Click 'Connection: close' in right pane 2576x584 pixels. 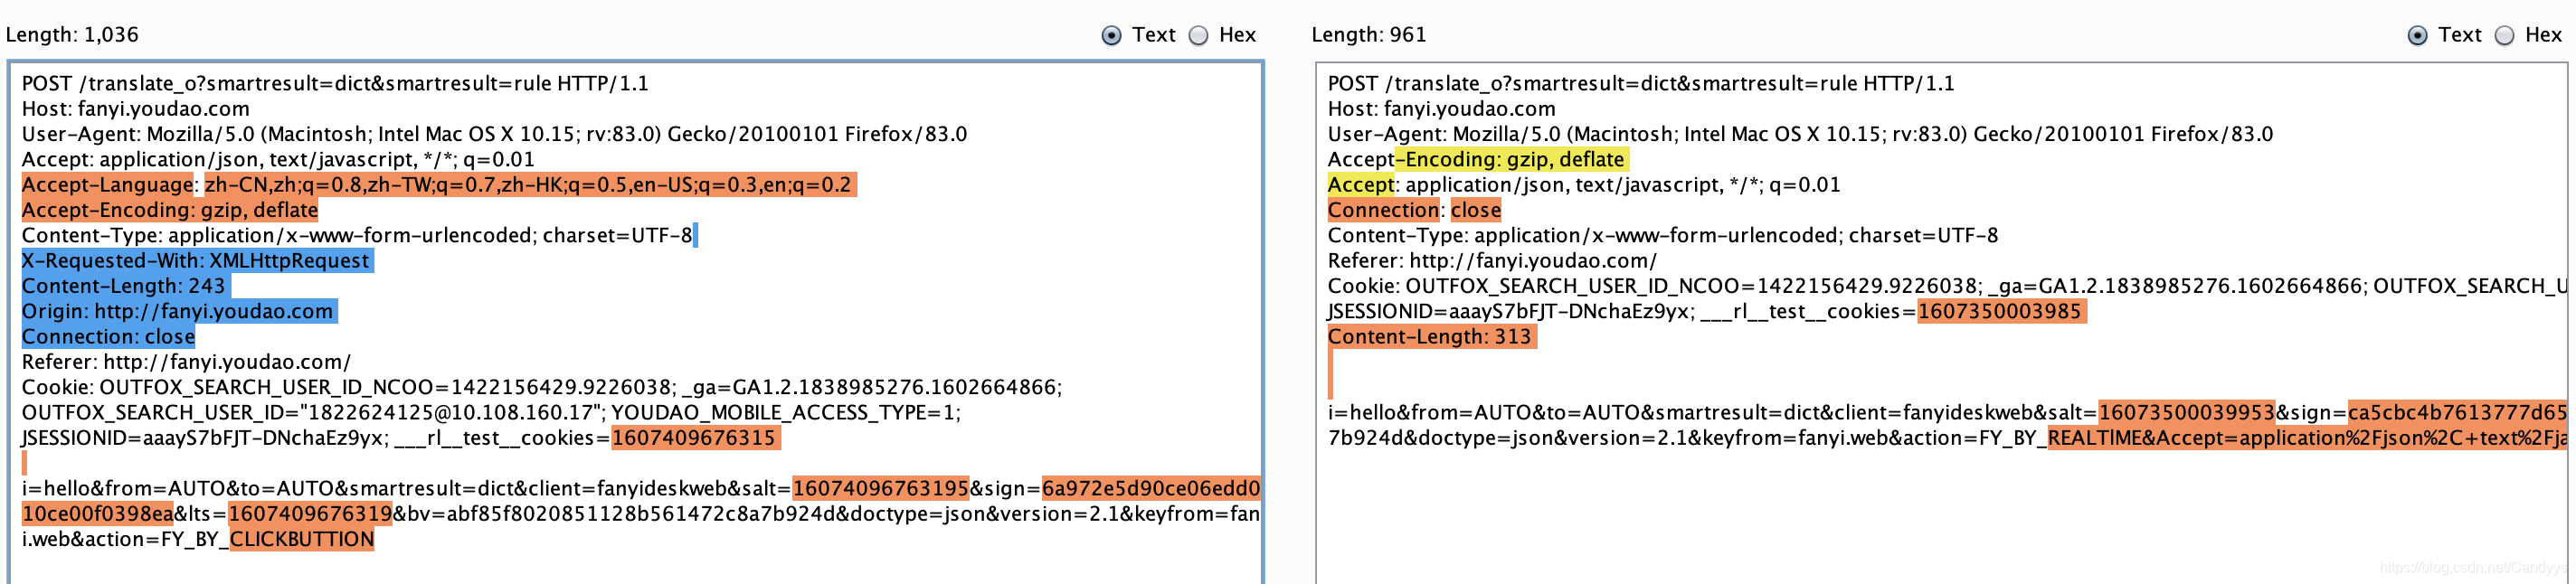pos(1414,210)
